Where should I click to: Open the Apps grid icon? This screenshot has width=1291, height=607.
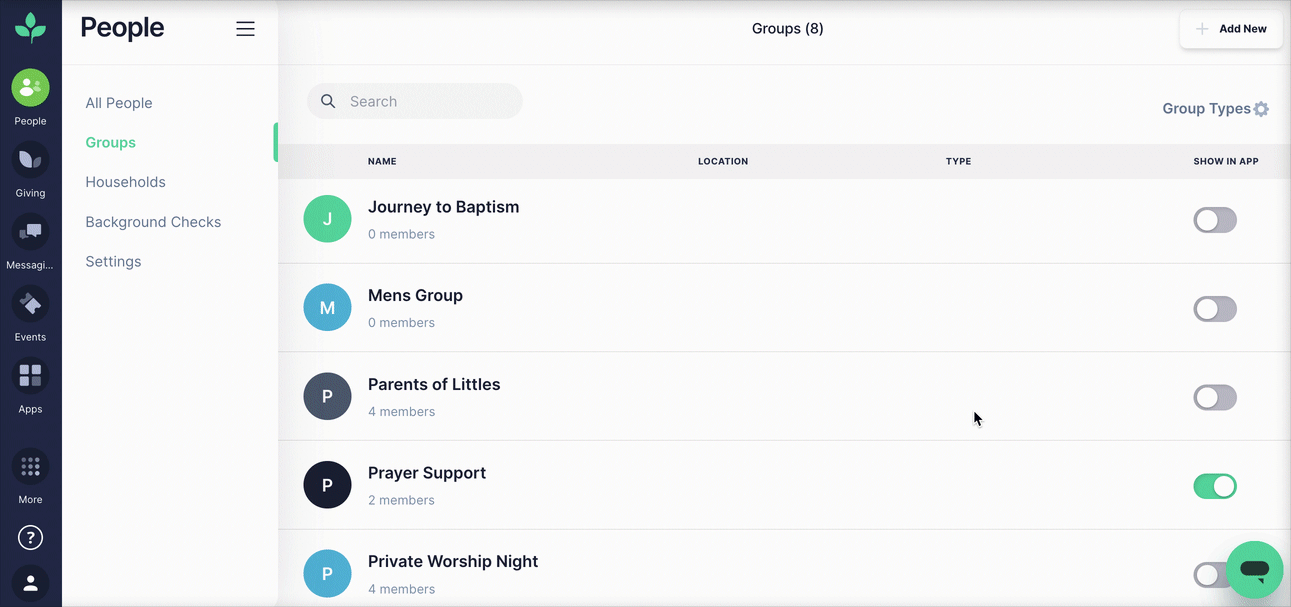(x=30, y=376)
